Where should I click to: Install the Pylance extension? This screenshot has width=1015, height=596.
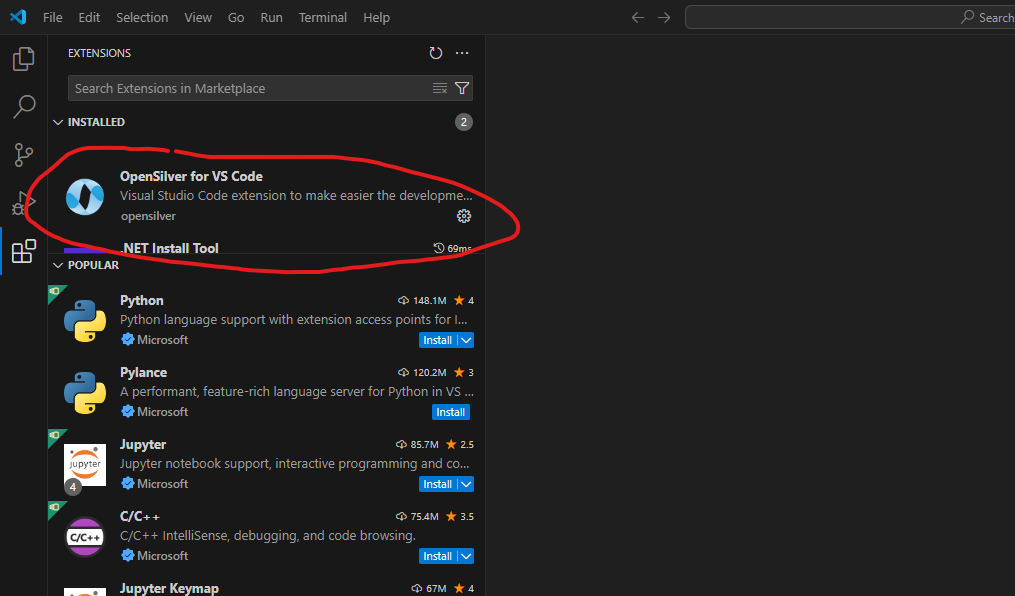click(x=451, y=412)
